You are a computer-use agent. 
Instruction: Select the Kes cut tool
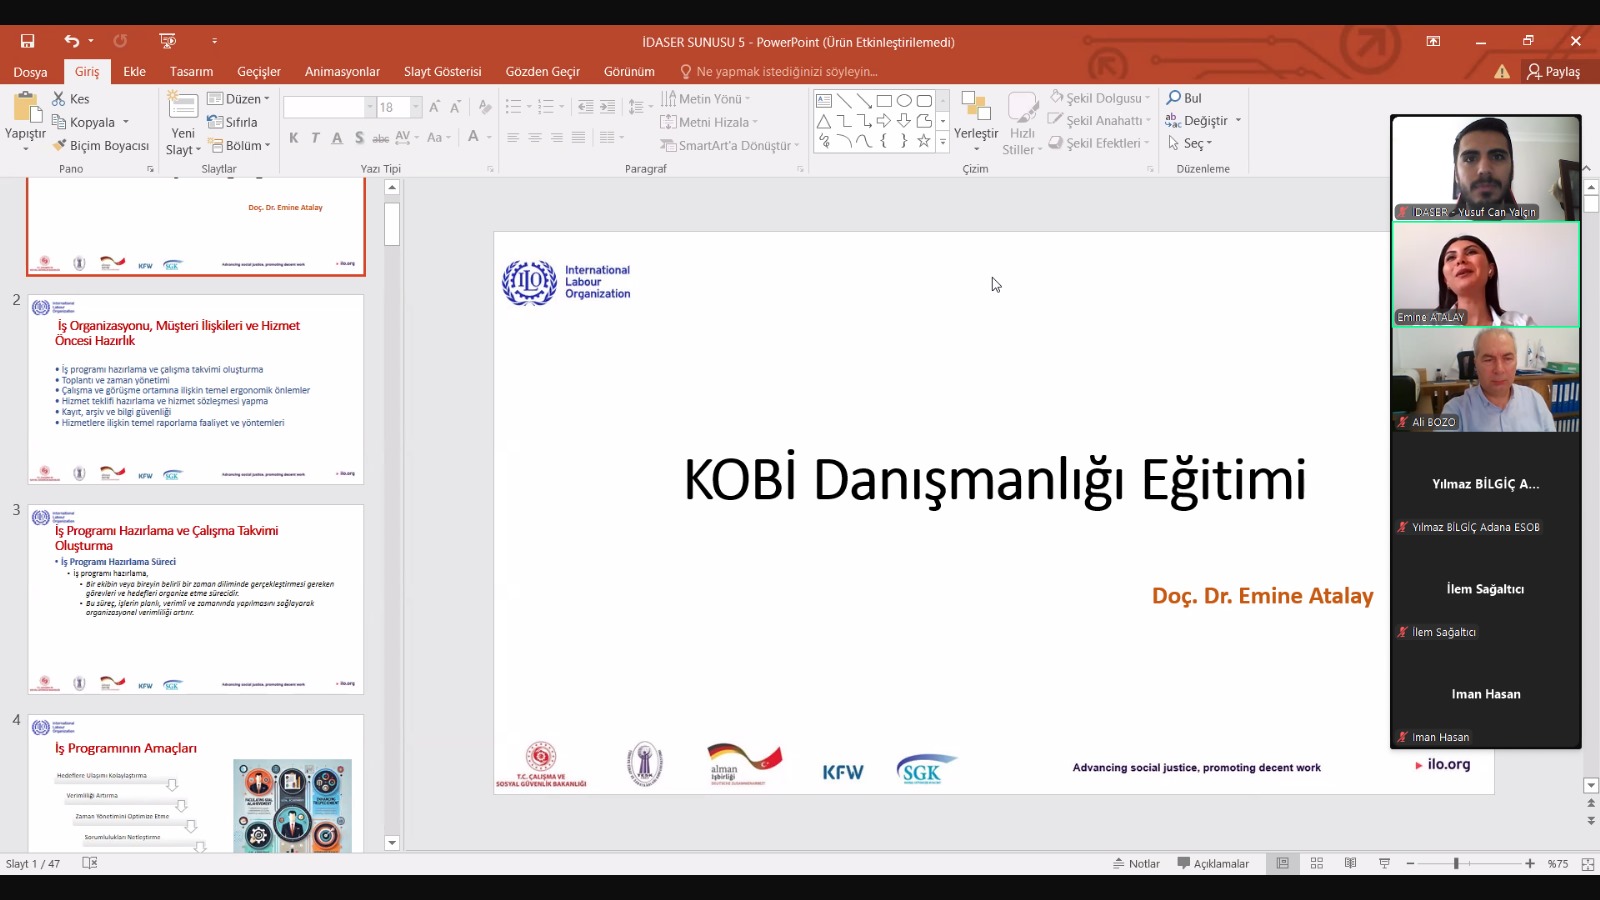(71, 99)
